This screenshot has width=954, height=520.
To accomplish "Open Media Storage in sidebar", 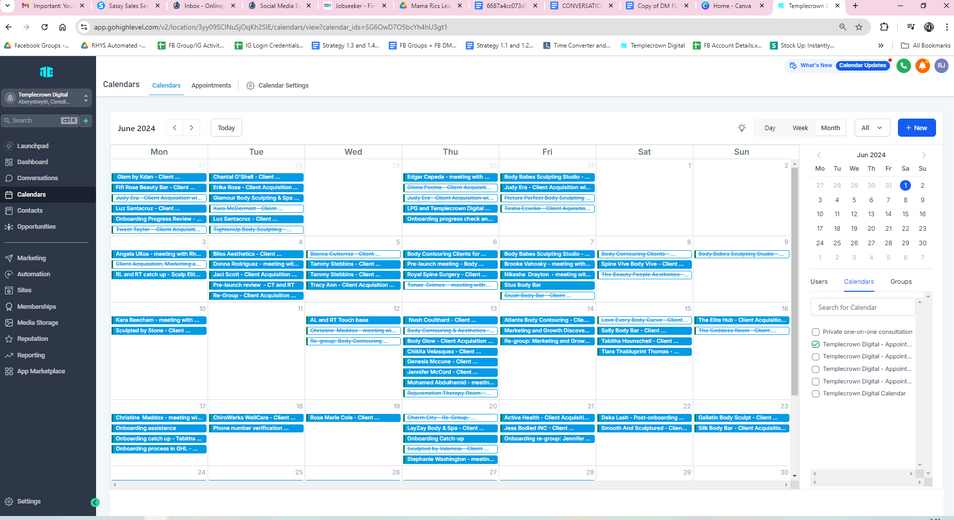I will (37, 322).
